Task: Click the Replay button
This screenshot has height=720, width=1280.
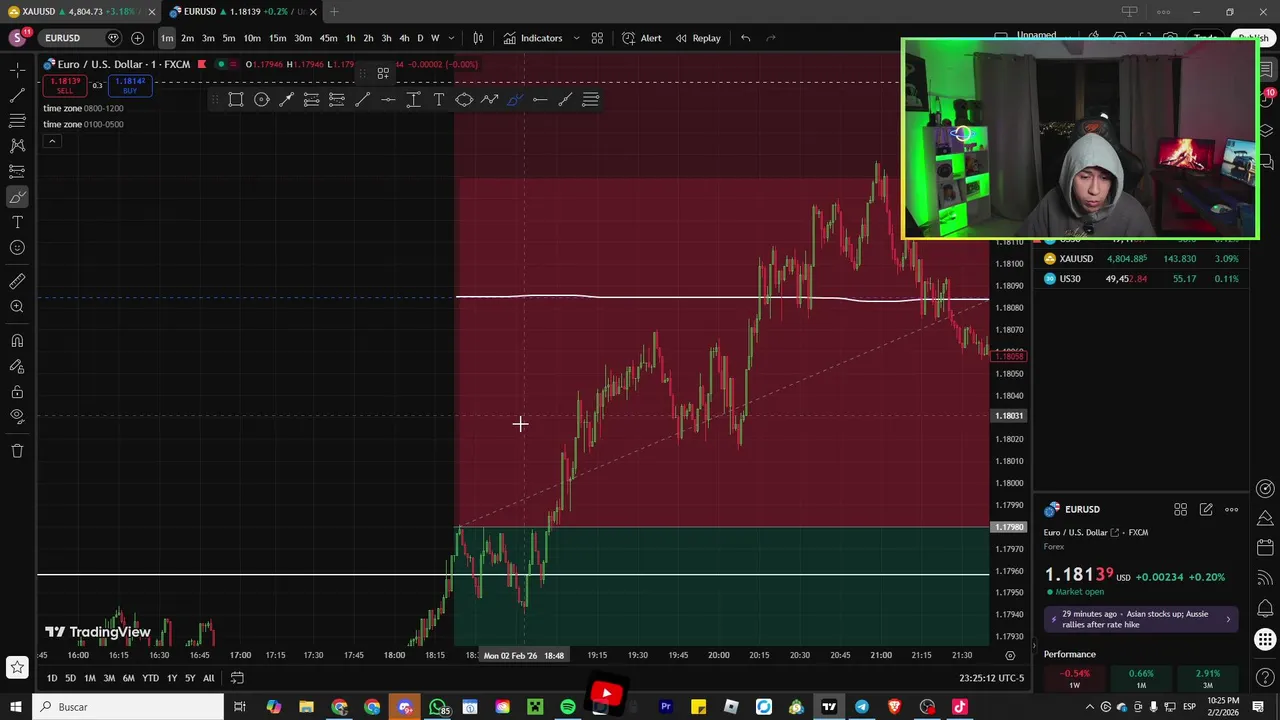Action: tap(698, 38)
